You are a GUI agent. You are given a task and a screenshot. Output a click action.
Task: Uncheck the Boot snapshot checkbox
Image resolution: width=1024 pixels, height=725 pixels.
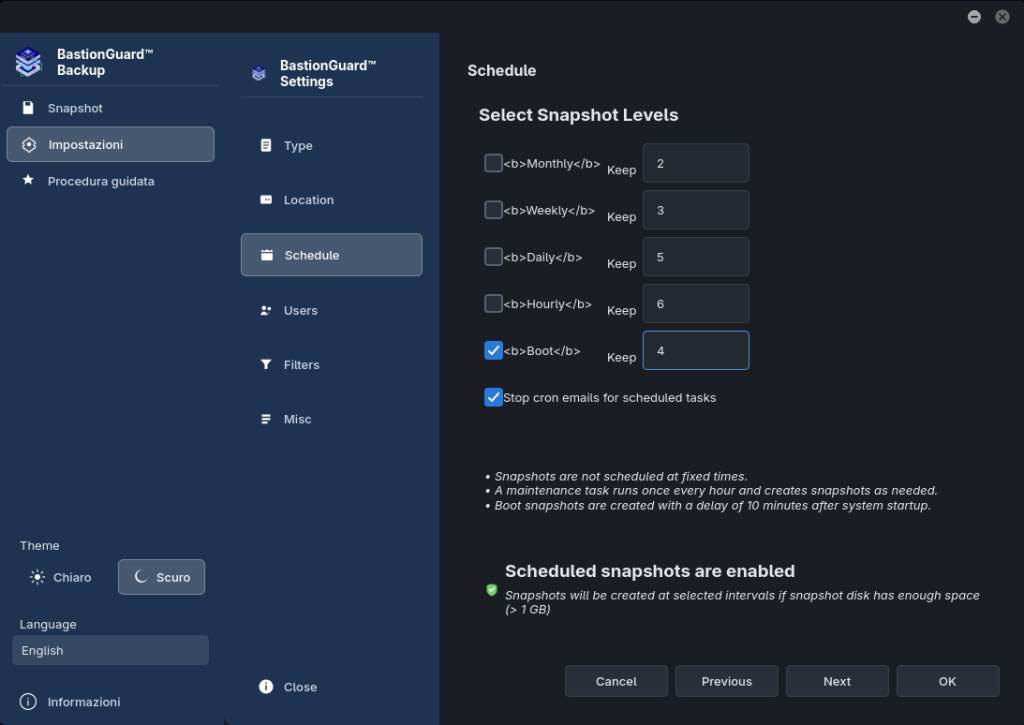(493, 351)
